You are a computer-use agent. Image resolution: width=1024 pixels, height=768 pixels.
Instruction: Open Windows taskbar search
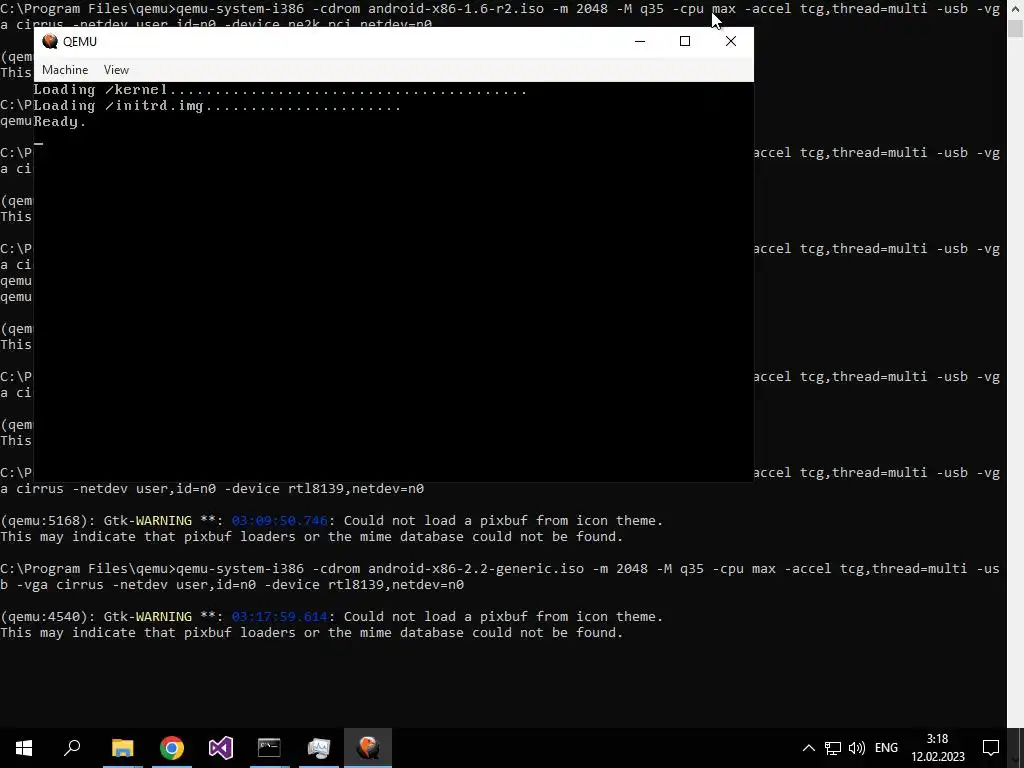72,748
